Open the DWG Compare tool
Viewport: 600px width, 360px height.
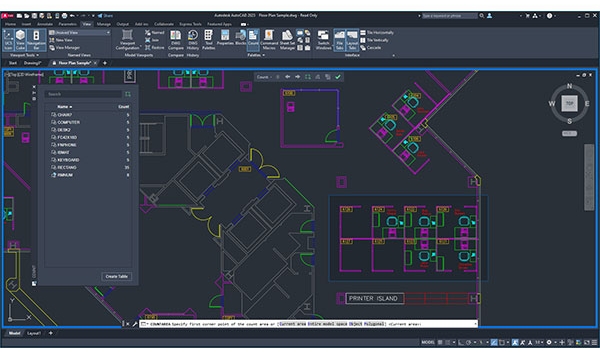[176, 40]
